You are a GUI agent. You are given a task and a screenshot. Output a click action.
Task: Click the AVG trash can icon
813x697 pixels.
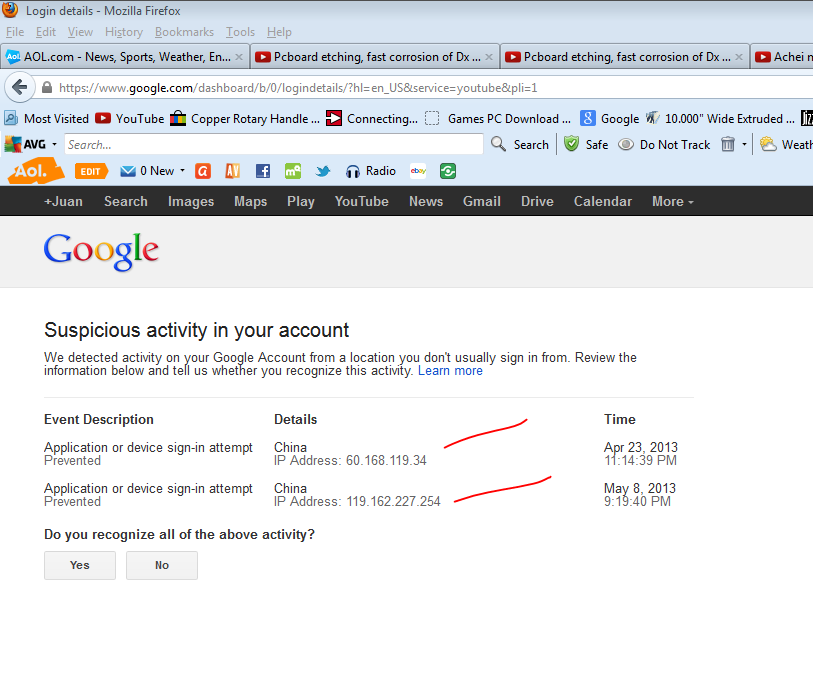(x=728, y=144)
